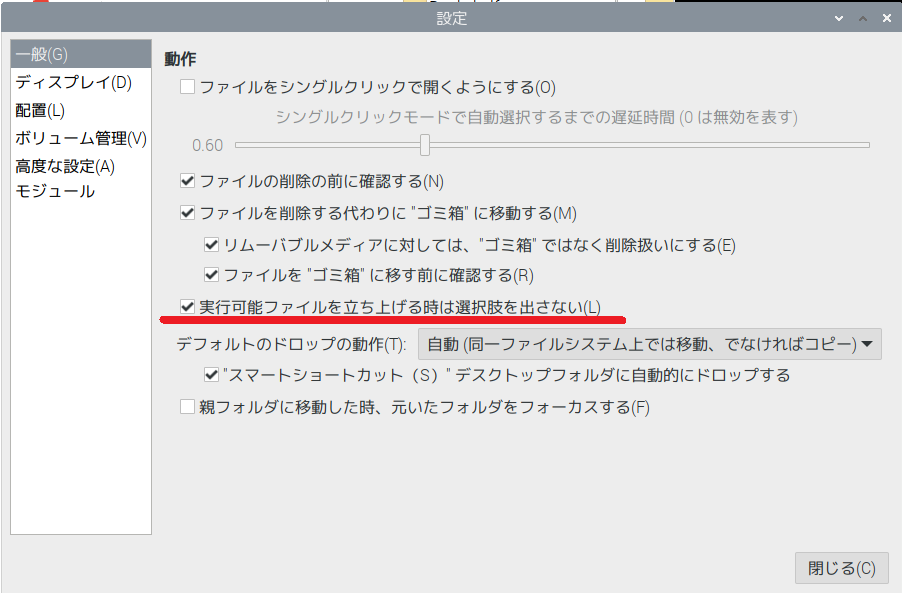
Task: Uncheck リムーバブルメディア削除扱い(E) option
Action: 212,245
